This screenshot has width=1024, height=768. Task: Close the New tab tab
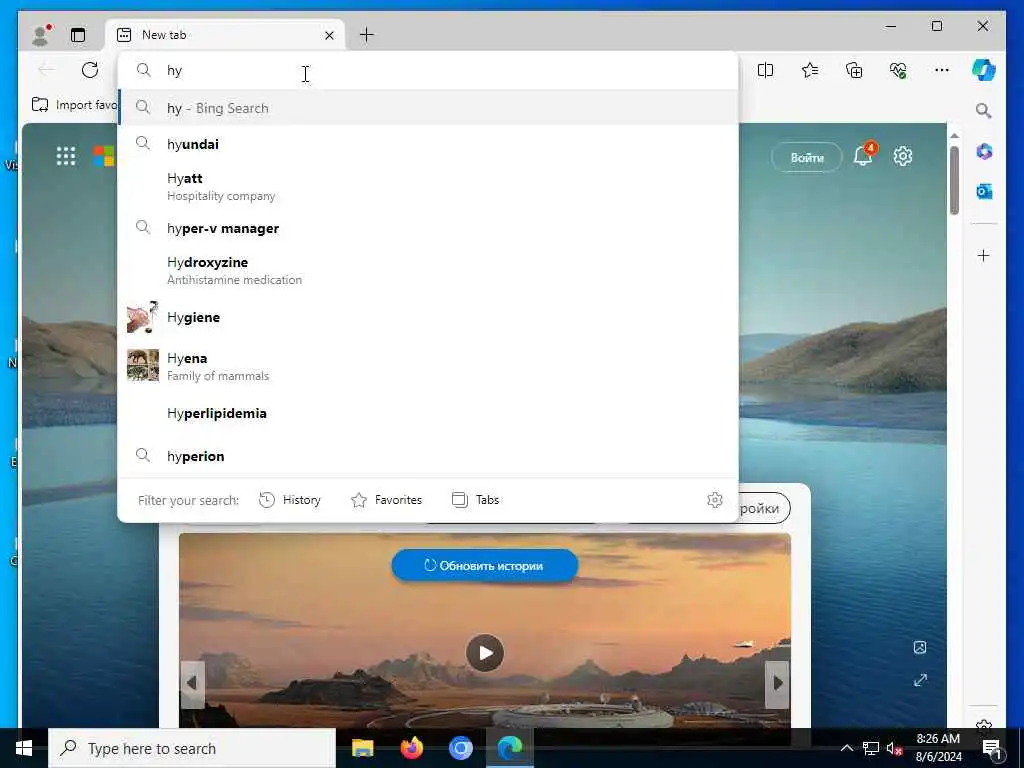329,35
